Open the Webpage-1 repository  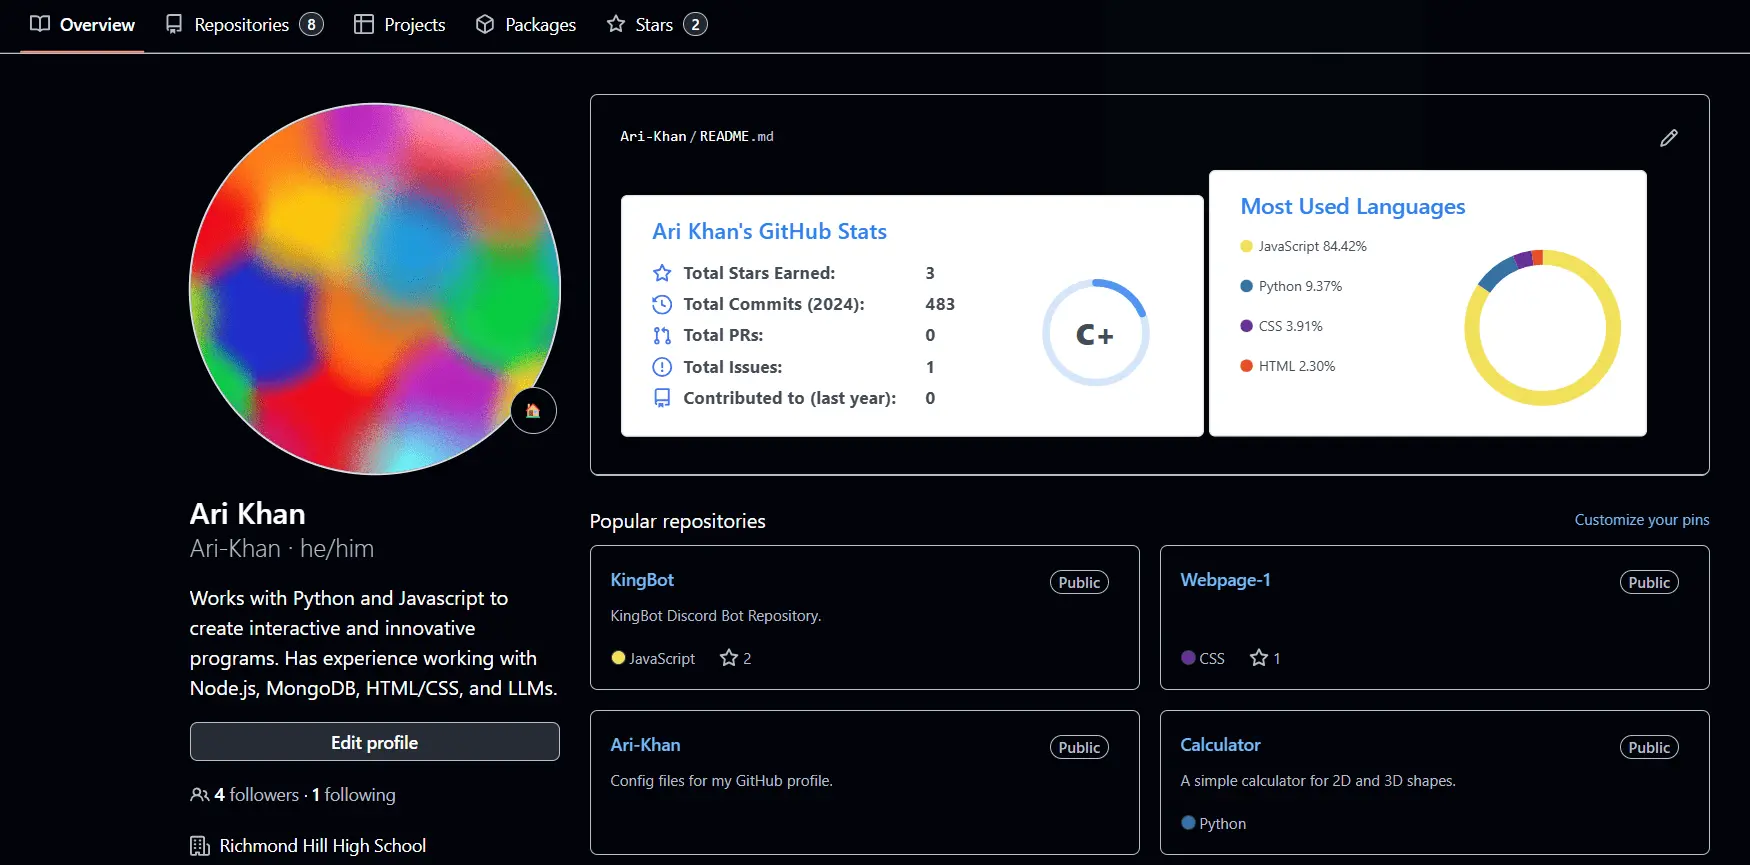1225,580
